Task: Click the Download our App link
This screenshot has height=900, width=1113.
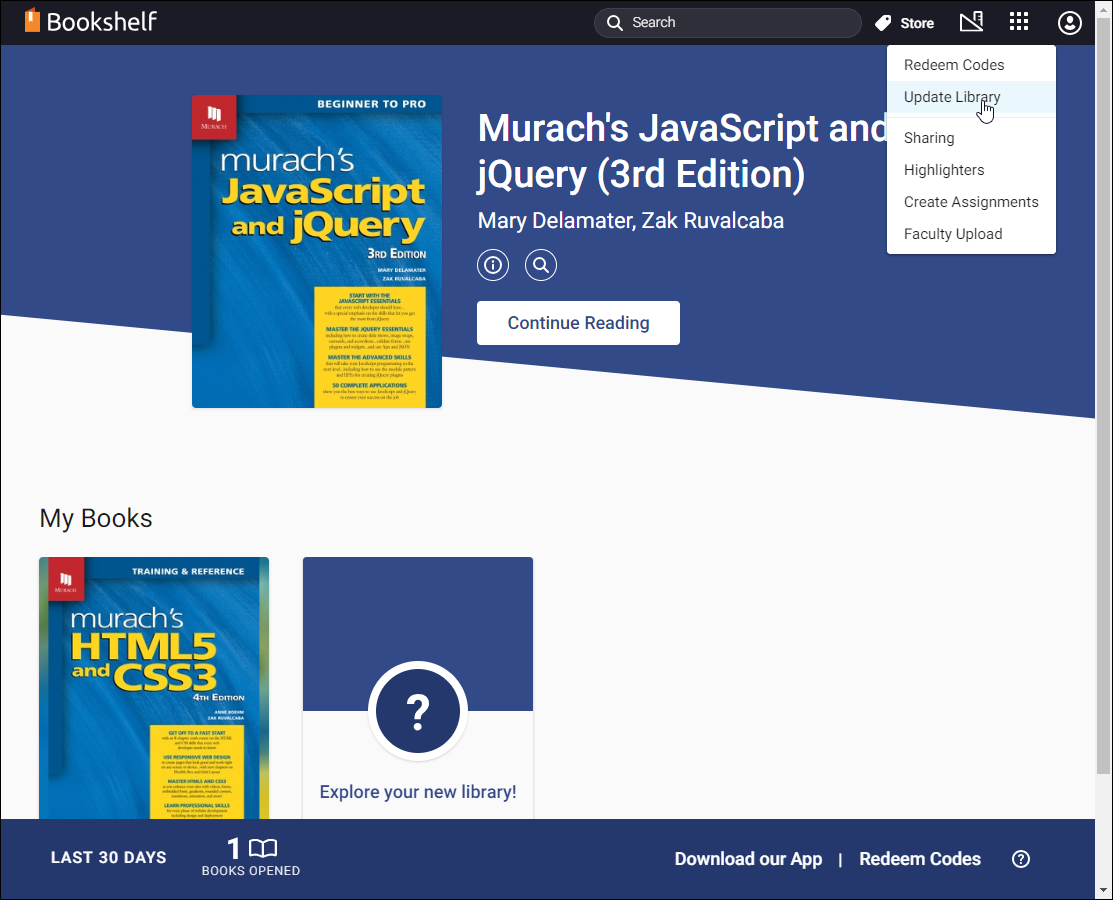Action: tap(748, 858)
